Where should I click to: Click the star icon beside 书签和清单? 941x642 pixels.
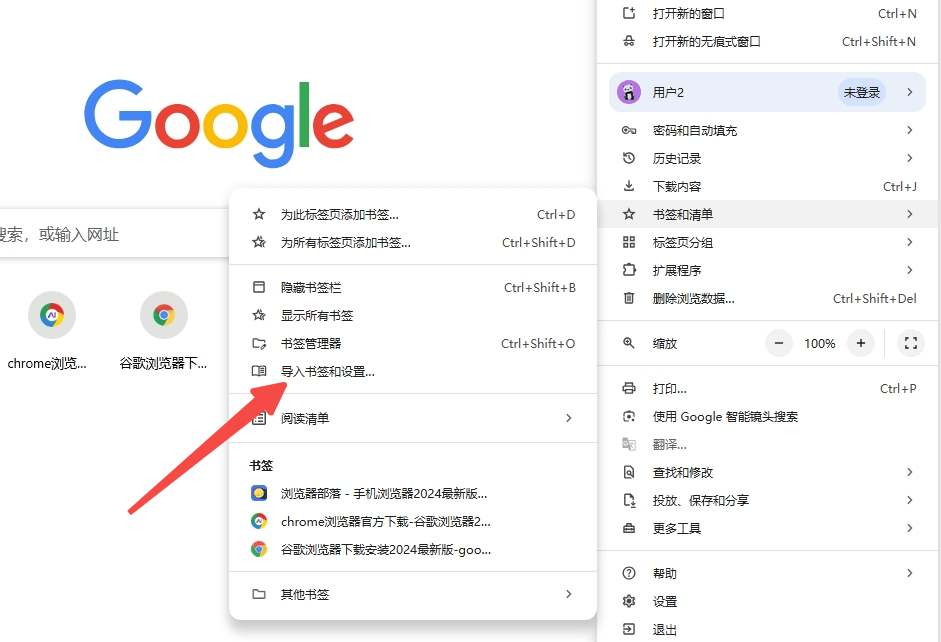coord(628,214)
